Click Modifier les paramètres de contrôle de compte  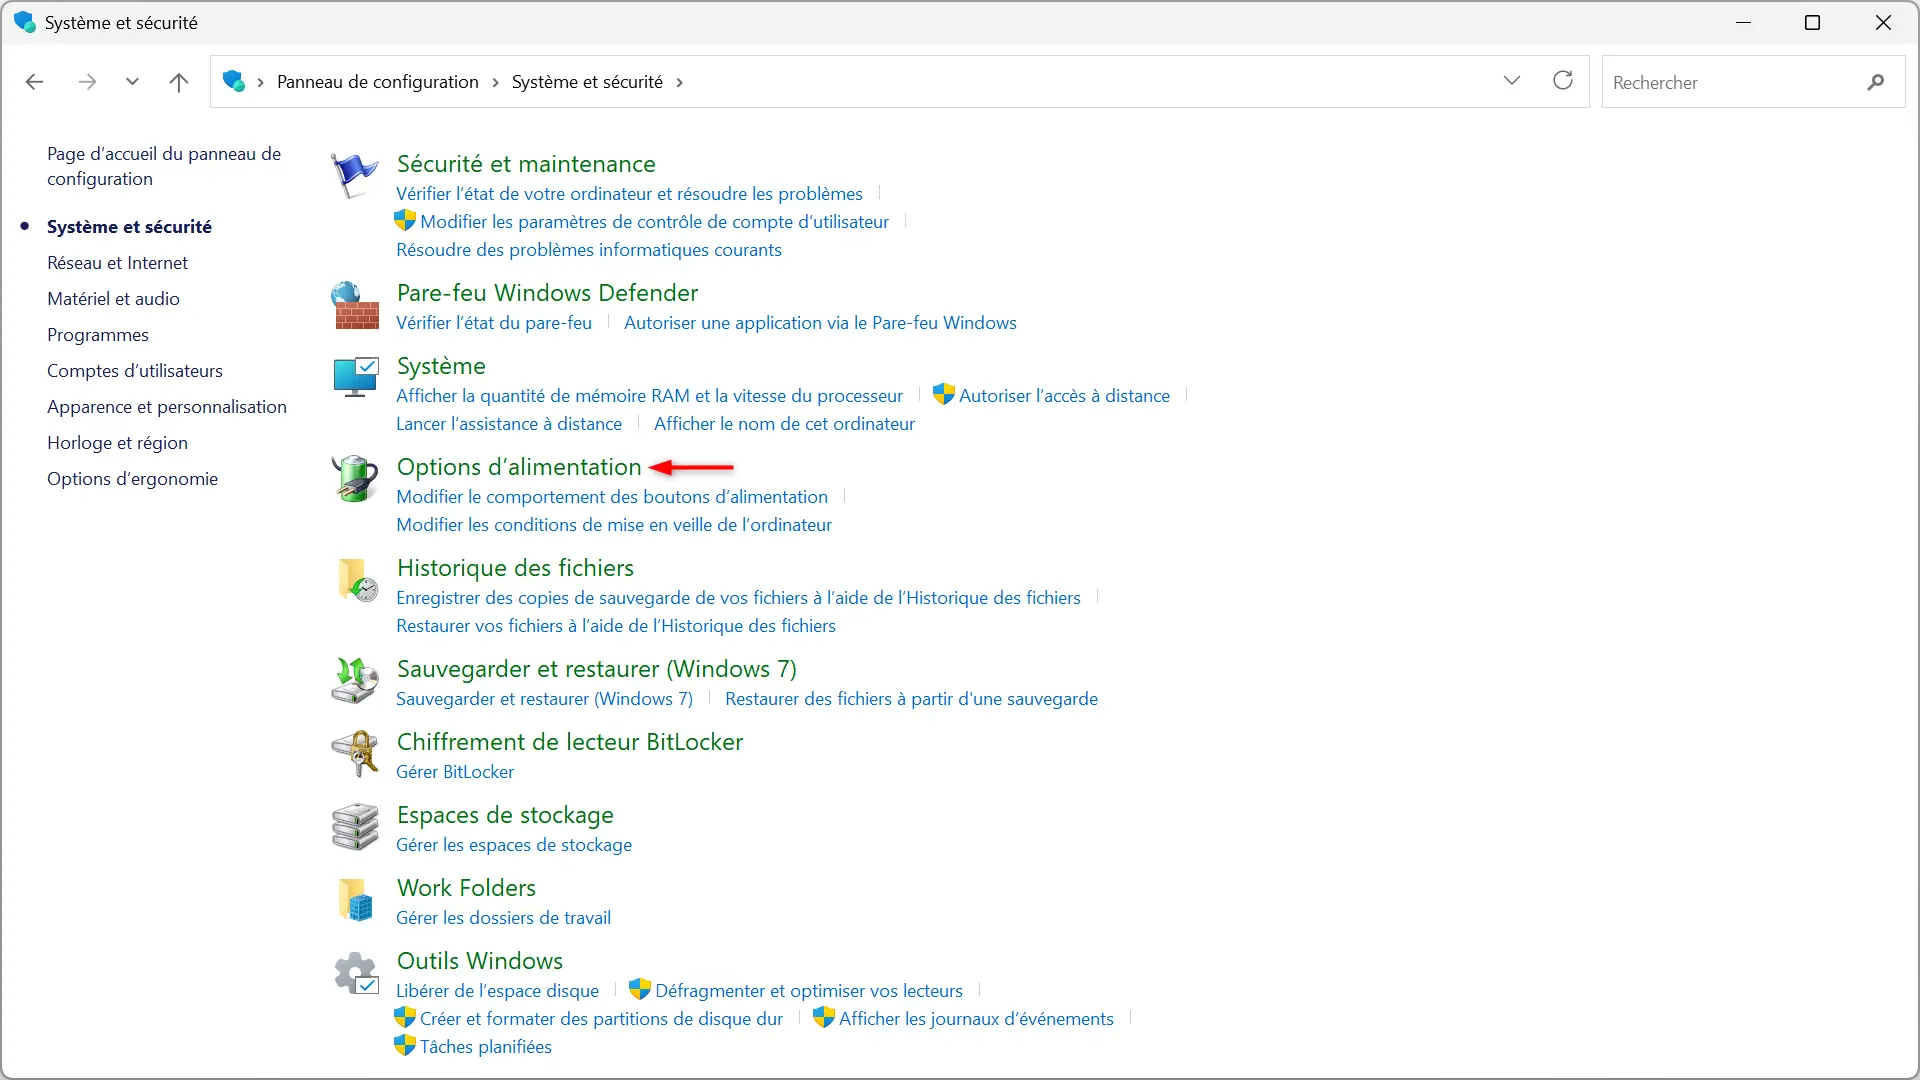654,222
